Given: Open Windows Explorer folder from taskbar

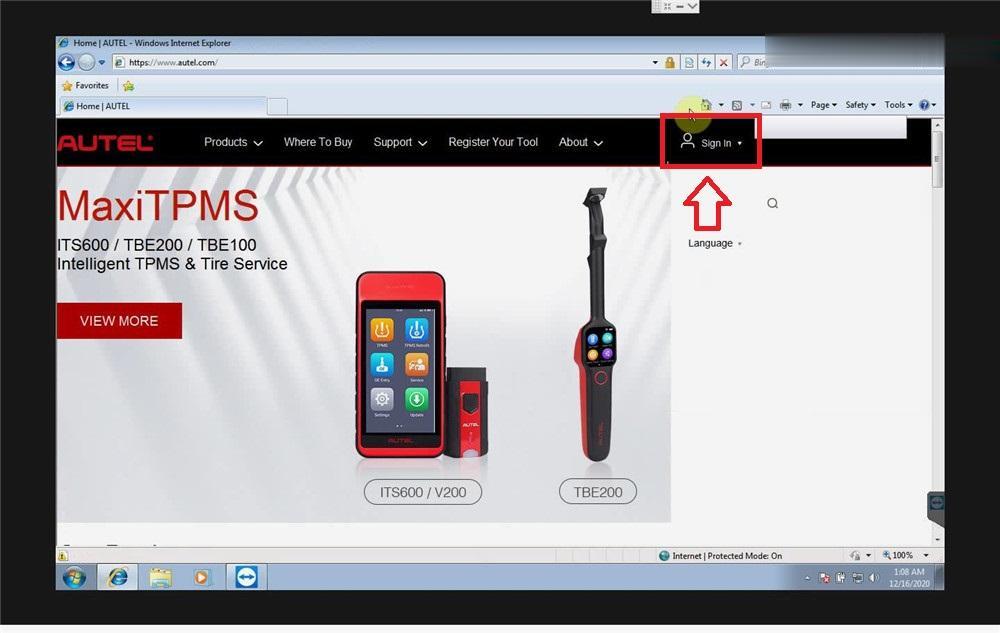Looking at the screenshot, I should point(160,578).
